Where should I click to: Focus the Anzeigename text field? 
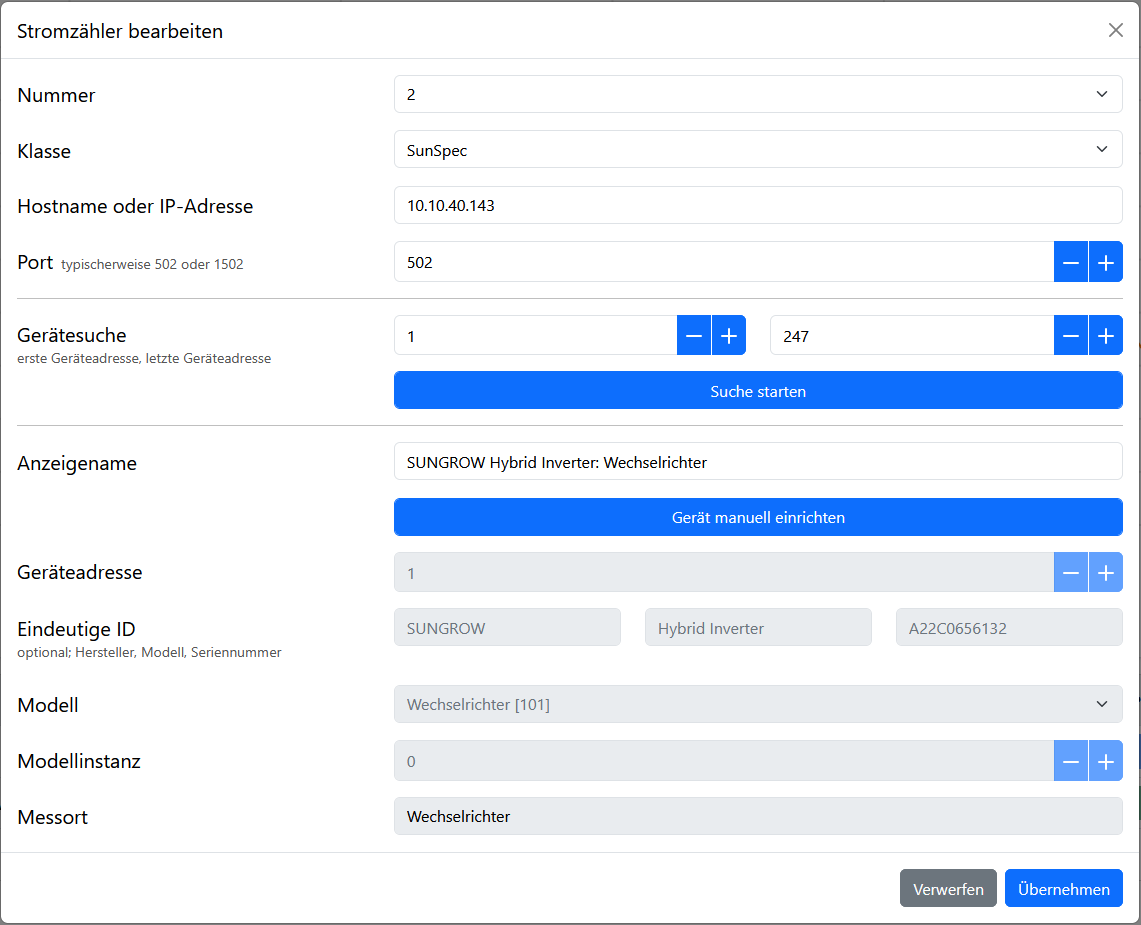(x=758, y=462)
